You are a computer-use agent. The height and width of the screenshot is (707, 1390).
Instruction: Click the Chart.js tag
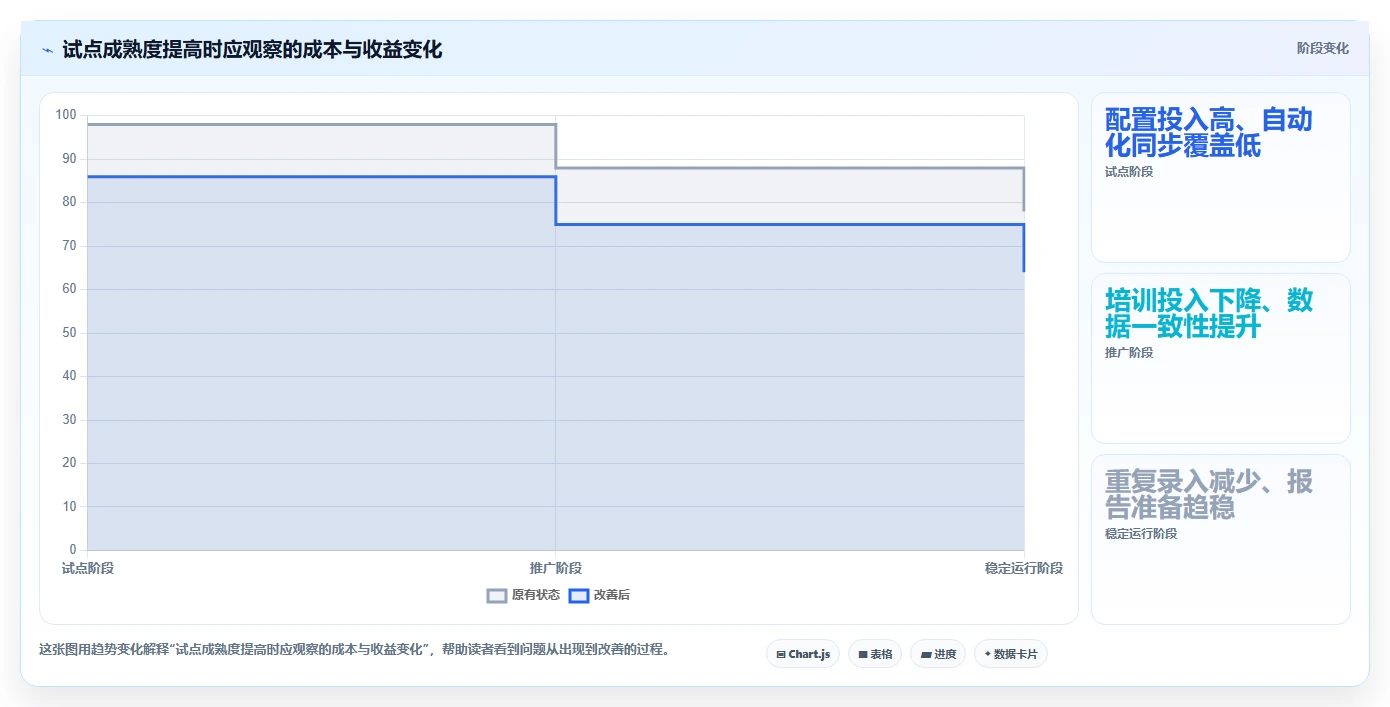(x=803, y=654)
